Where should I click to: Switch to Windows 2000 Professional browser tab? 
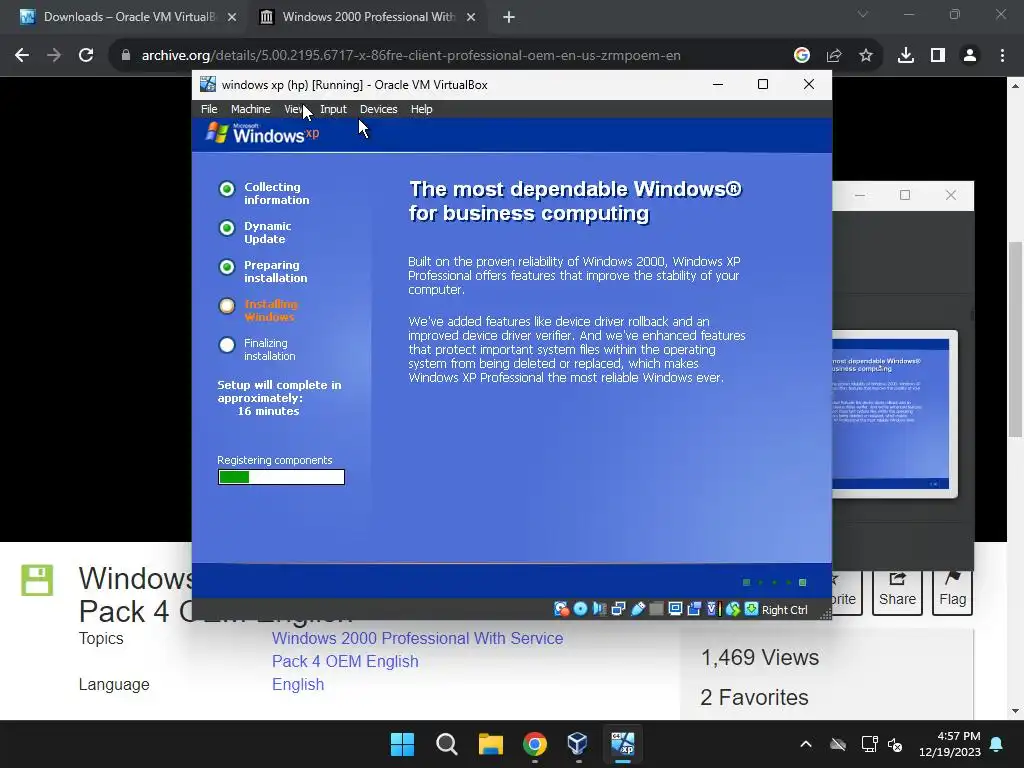(x=367, y=17)
